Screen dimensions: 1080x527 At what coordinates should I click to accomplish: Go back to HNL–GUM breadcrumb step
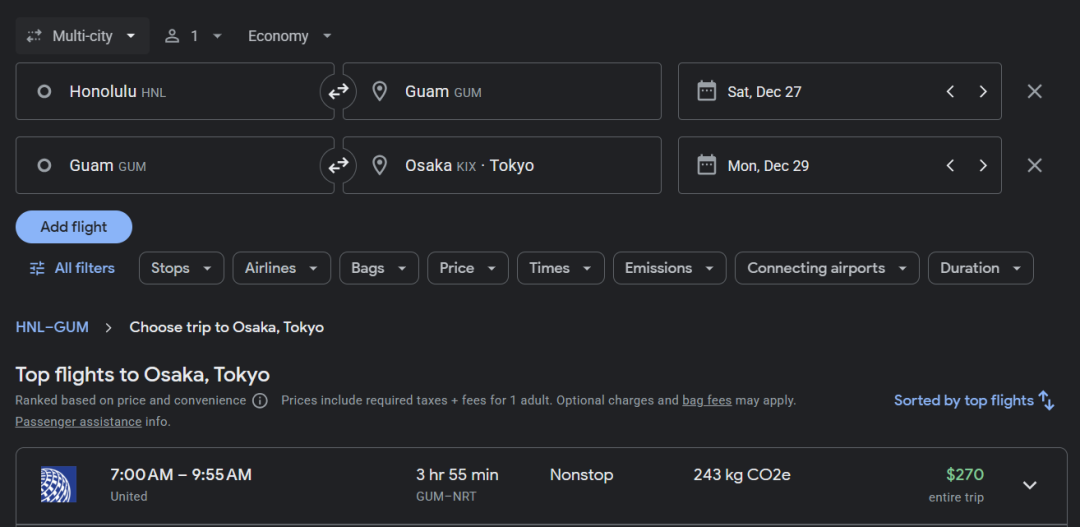tap(52, 327)
